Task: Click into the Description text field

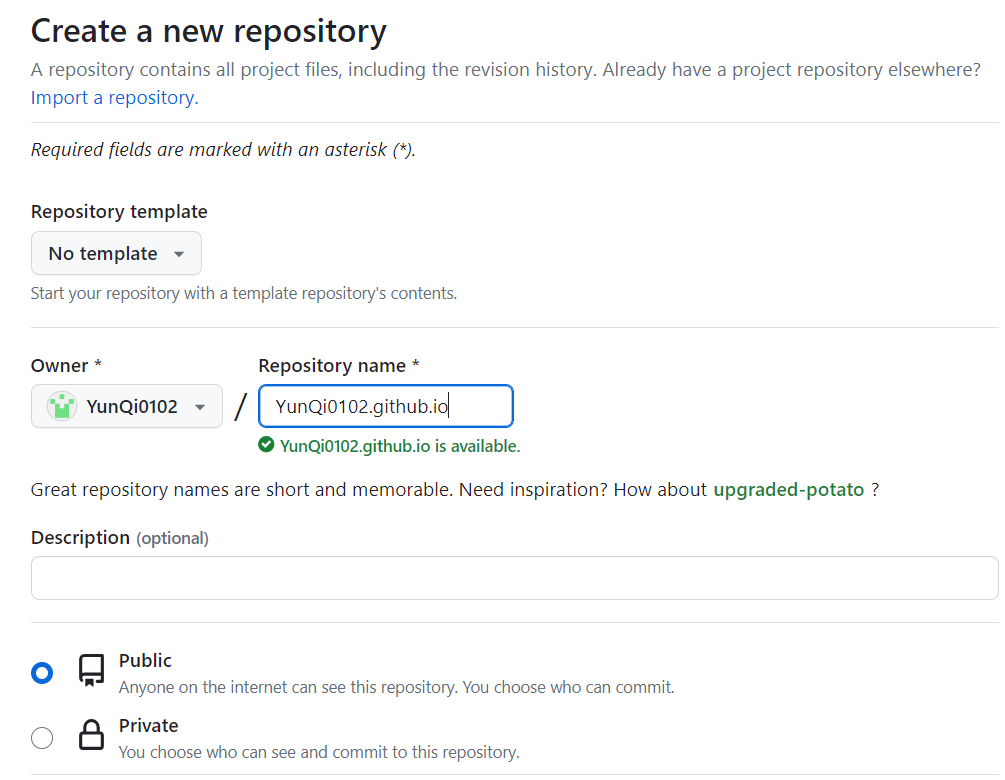Action: coord(514,578)
